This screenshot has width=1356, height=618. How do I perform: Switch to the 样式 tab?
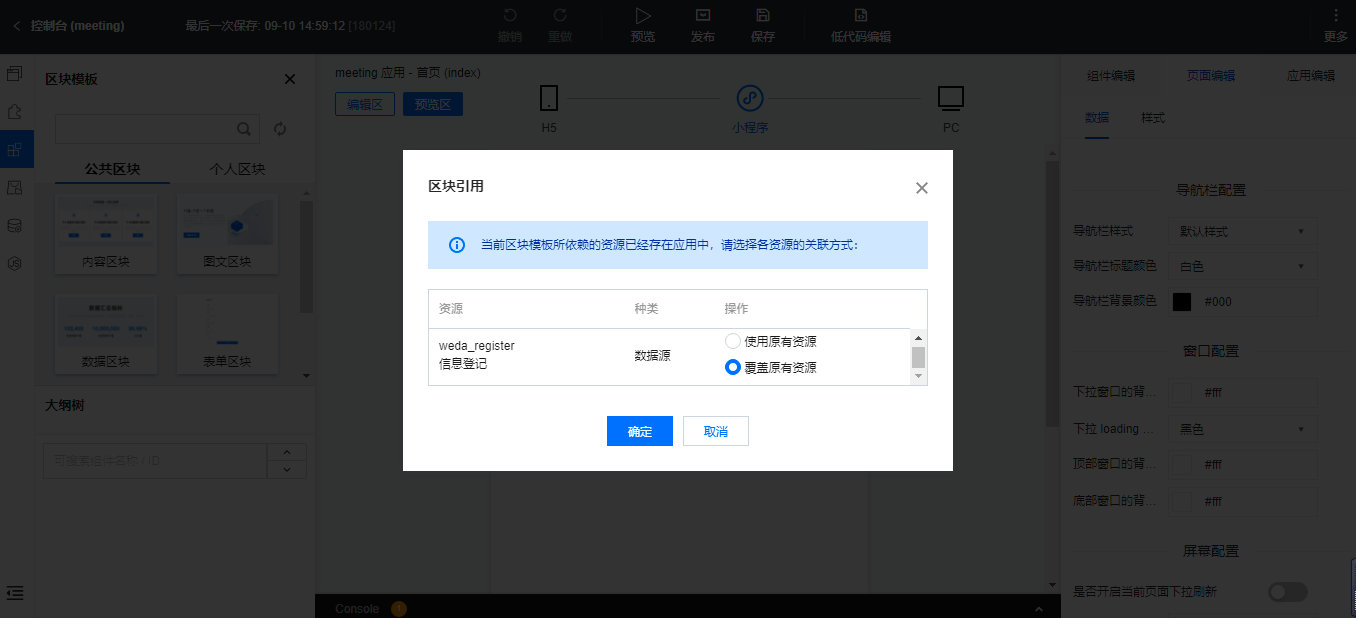[x=1152, y=117]
